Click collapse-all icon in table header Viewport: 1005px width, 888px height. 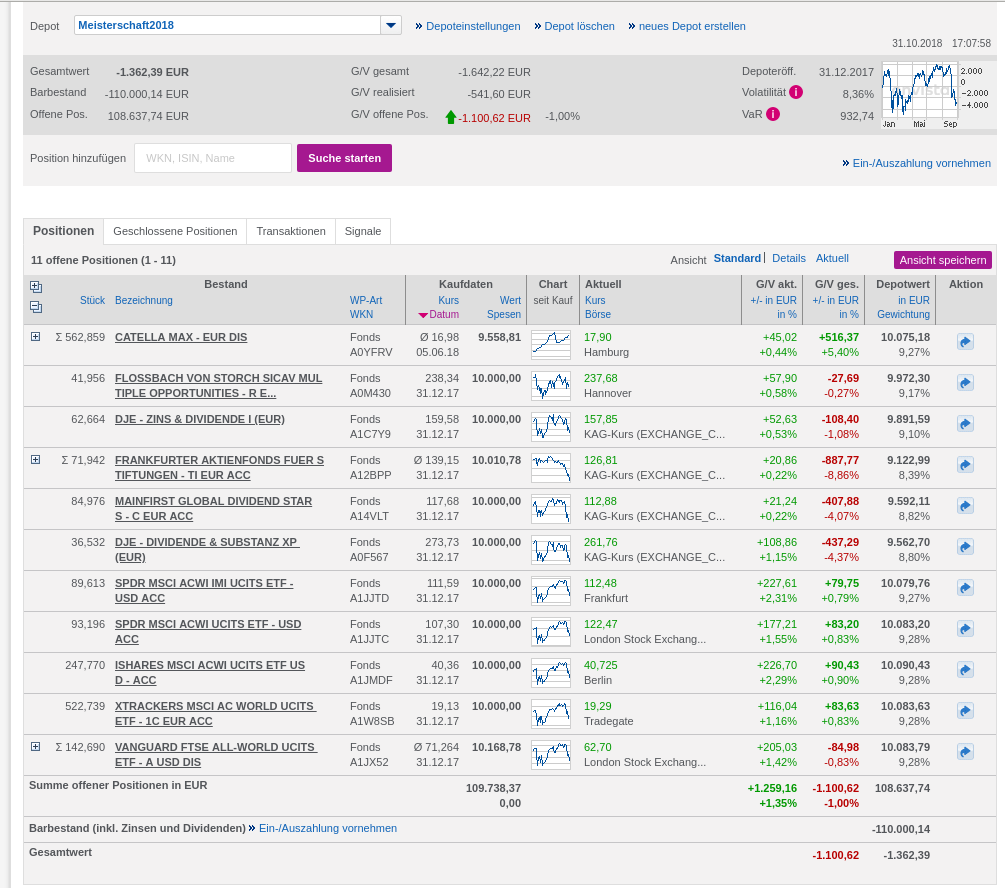pos(36,307)
